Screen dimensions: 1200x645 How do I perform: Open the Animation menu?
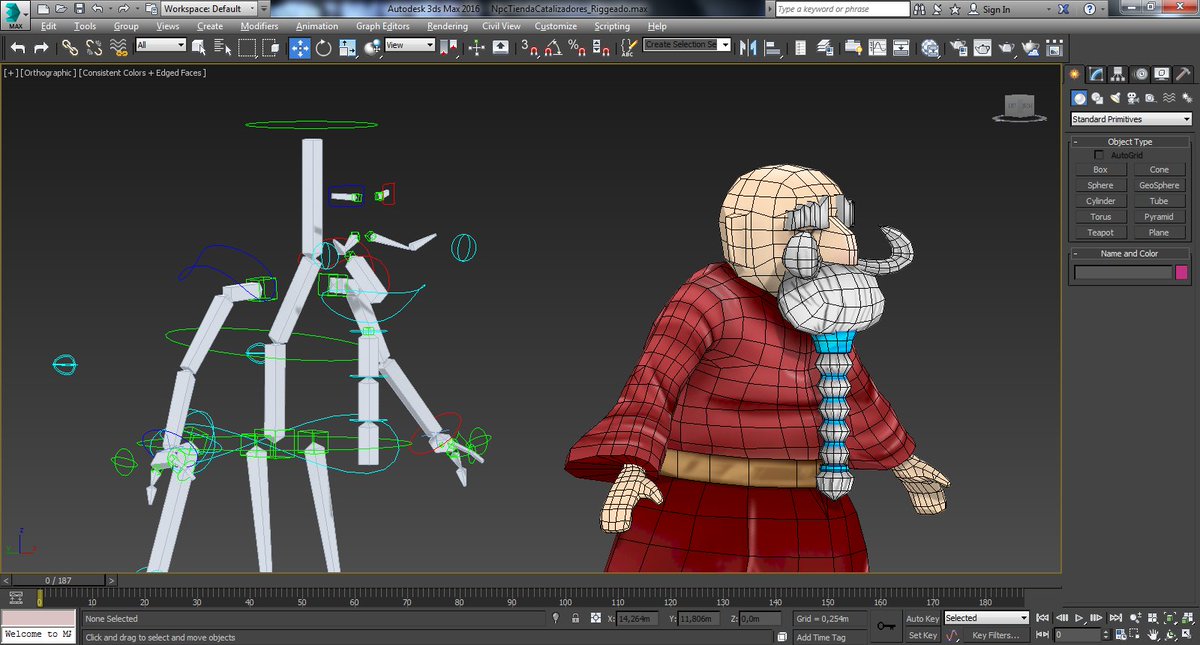pyautogui.click(x=317, y=26)
